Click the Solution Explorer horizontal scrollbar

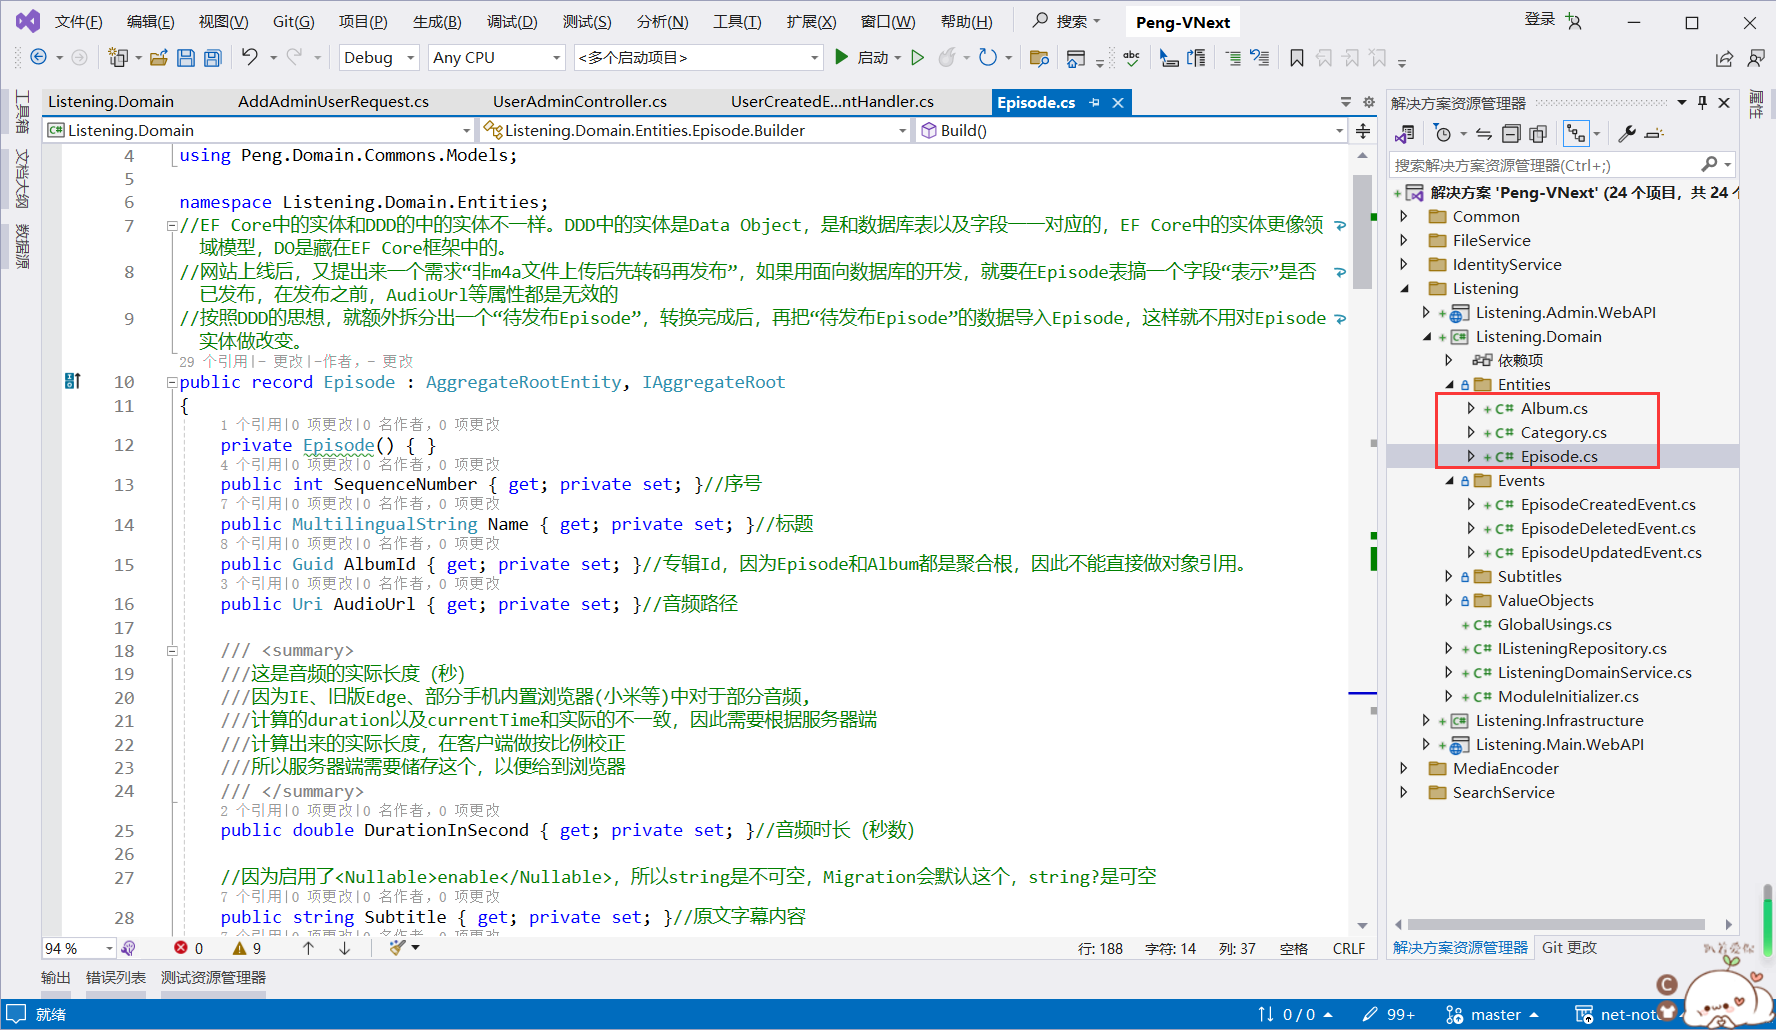tap(1556, 924)
